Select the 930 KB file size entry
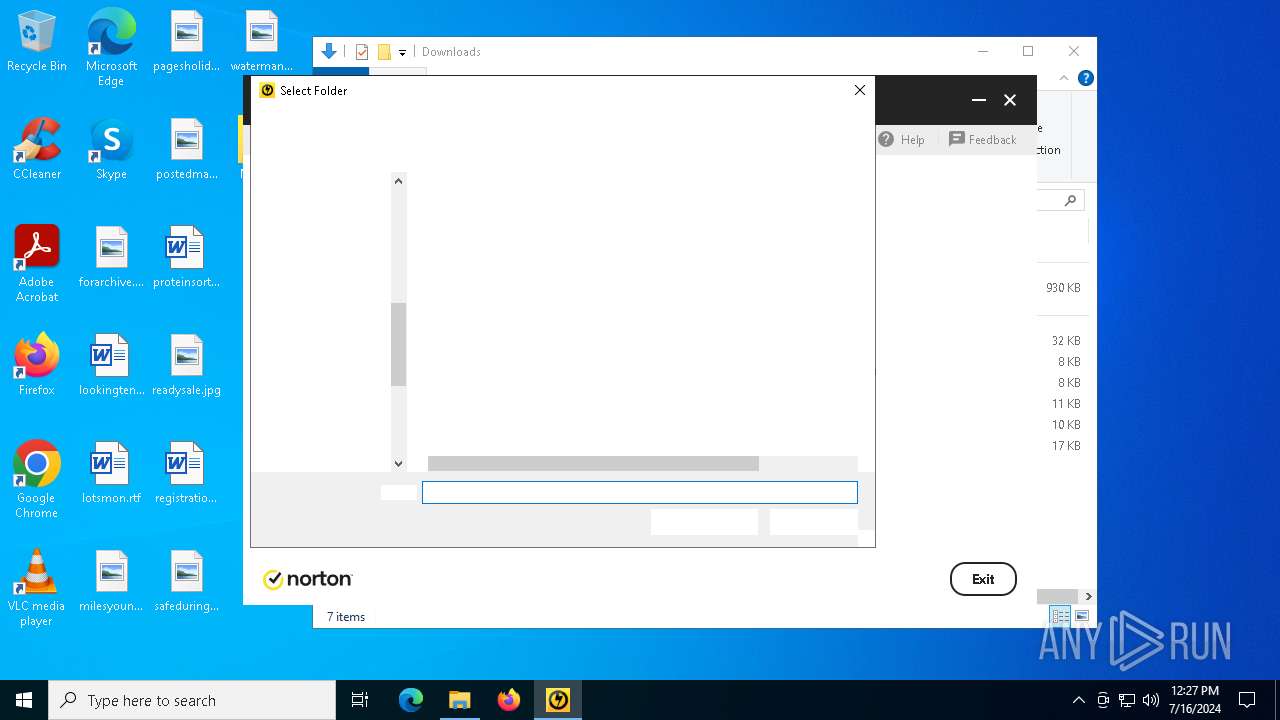The image size is (1280, 720). (x=1063, y=288)
